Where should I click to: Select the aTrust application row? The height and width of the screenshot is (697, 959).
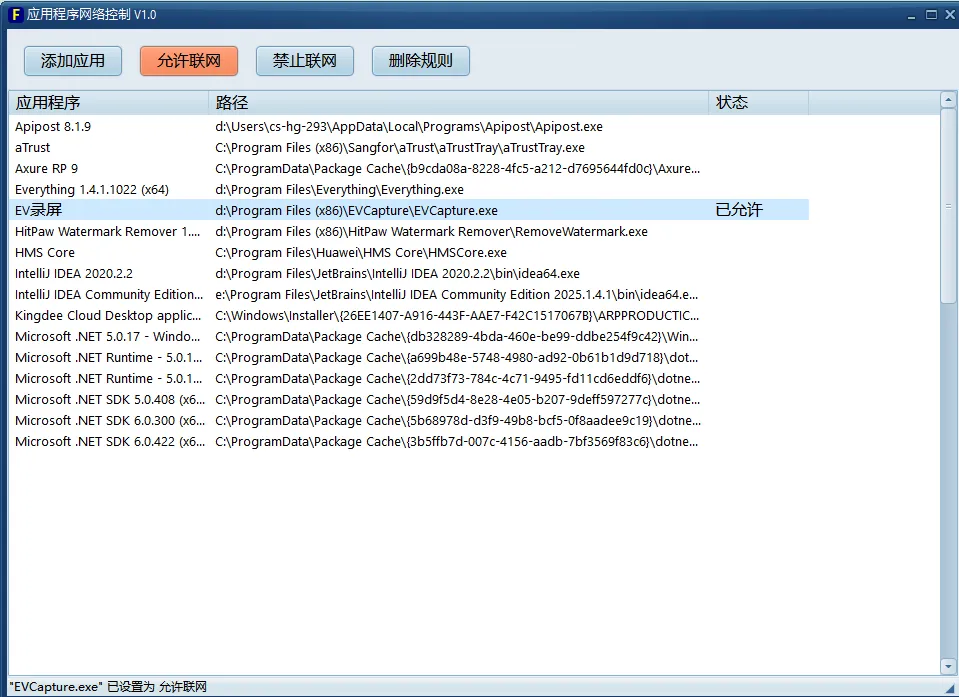coord(409,148)
